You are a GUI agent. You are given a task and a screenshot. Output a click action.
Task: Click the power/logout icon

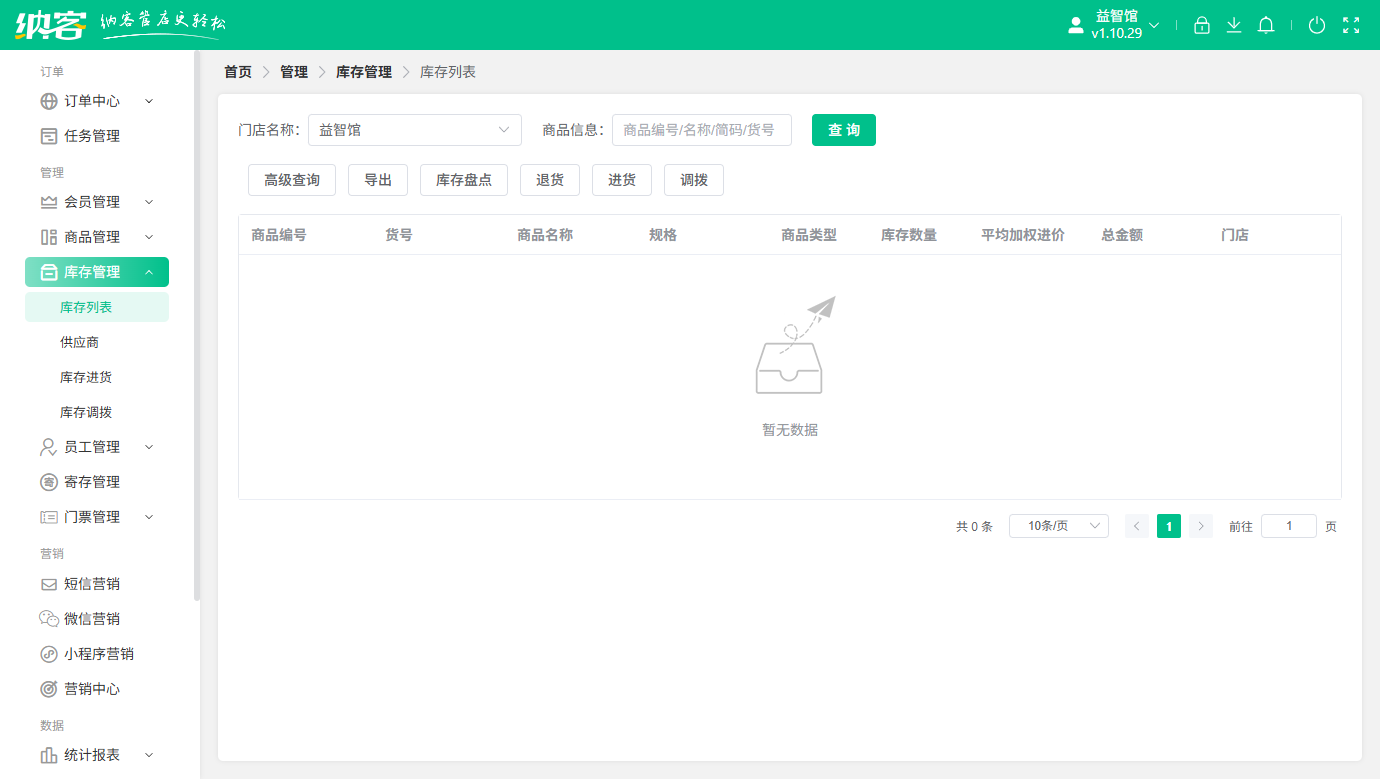pos(1317,25)
